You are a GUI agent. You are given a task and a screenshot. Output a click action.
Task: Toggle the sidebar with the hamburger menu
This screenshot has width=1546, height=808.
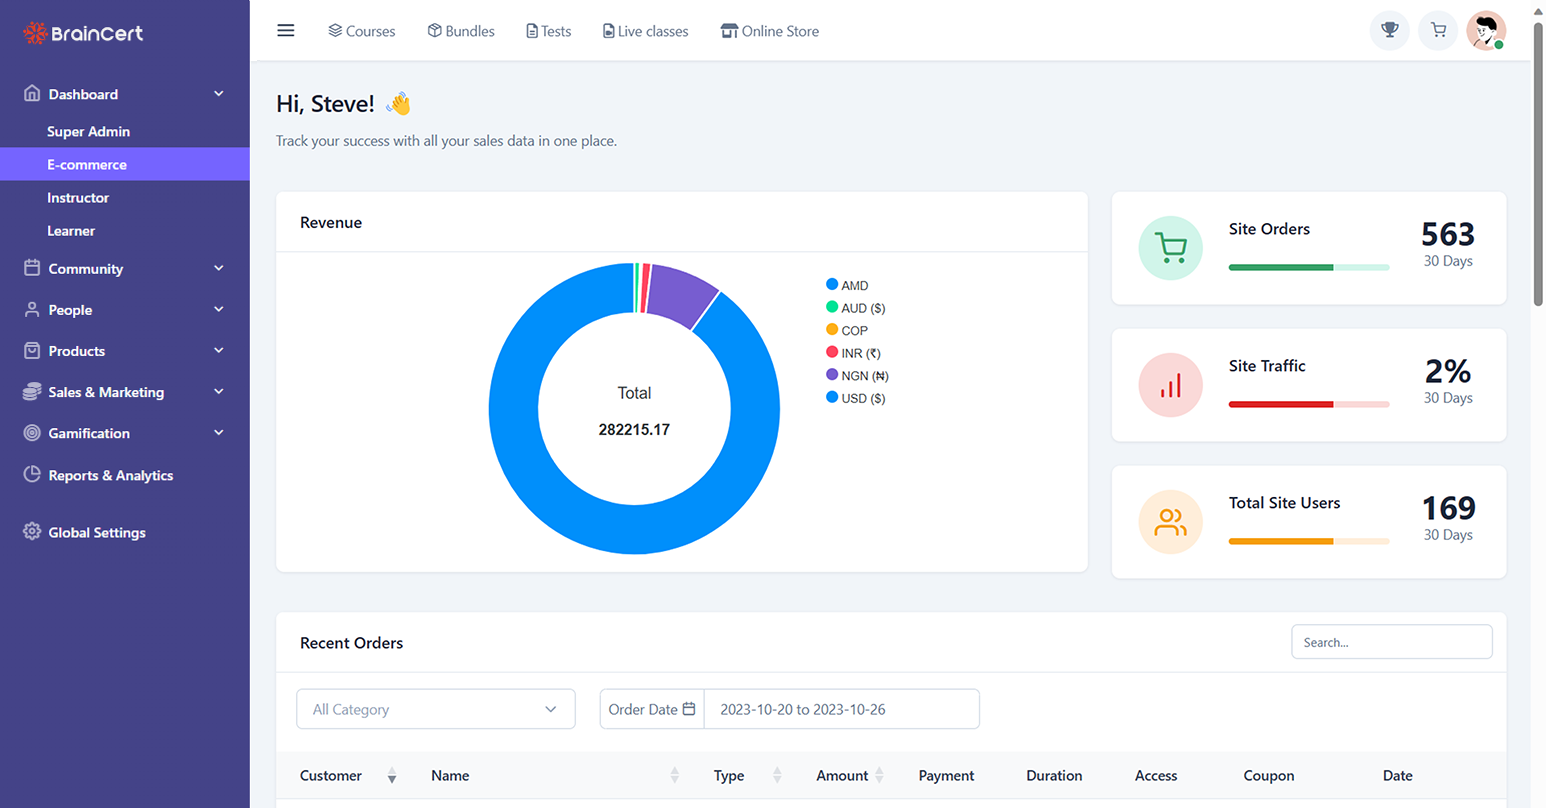pyautogui.click(x=286, y=30)
